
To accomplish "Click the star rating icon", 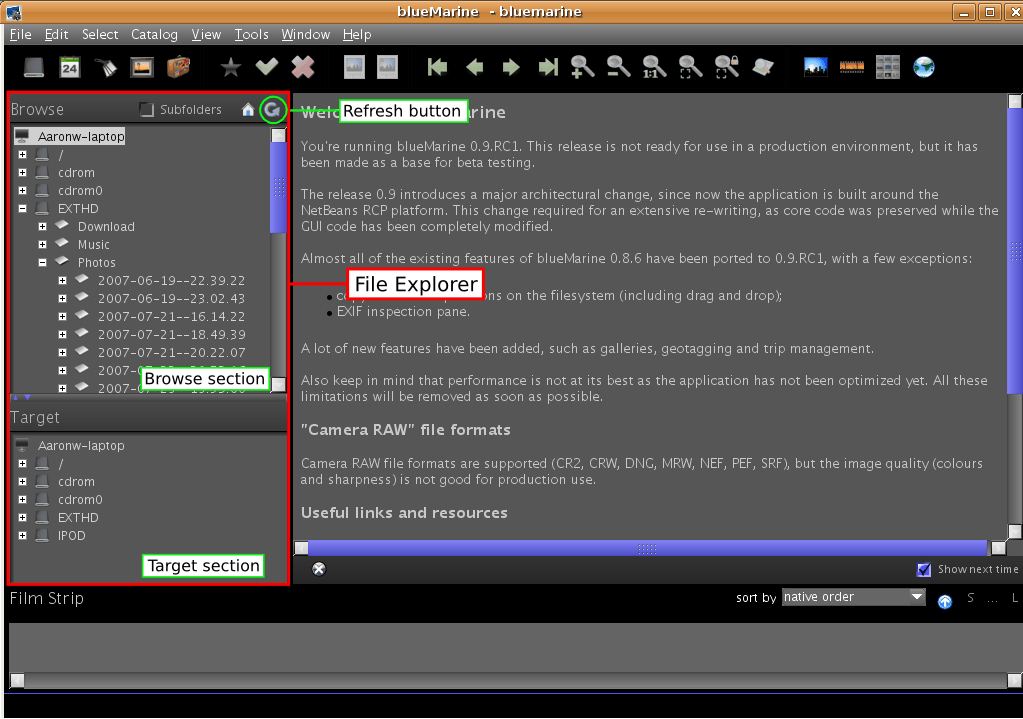I will [230, 67].
